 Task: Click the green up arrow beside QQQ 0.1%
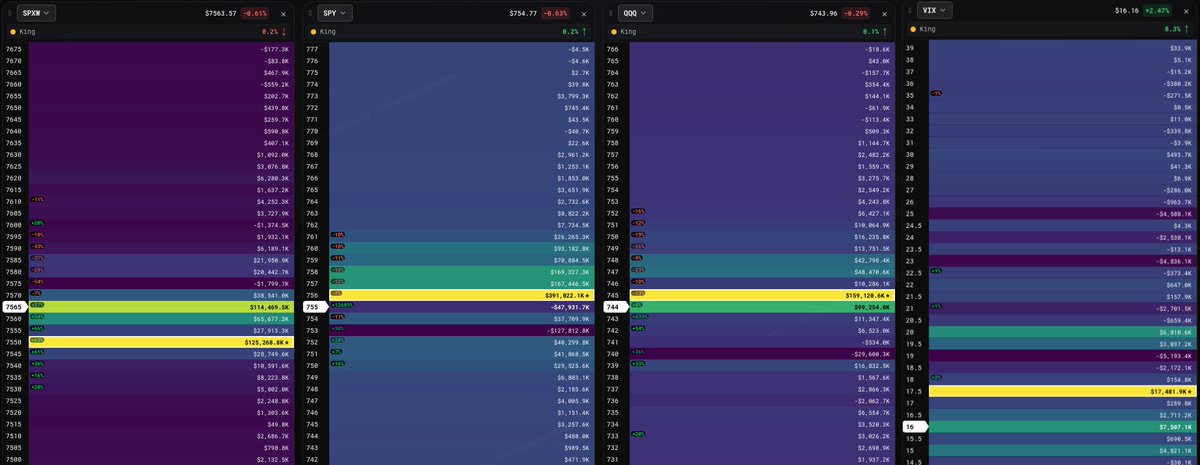[x=885, y=32]
